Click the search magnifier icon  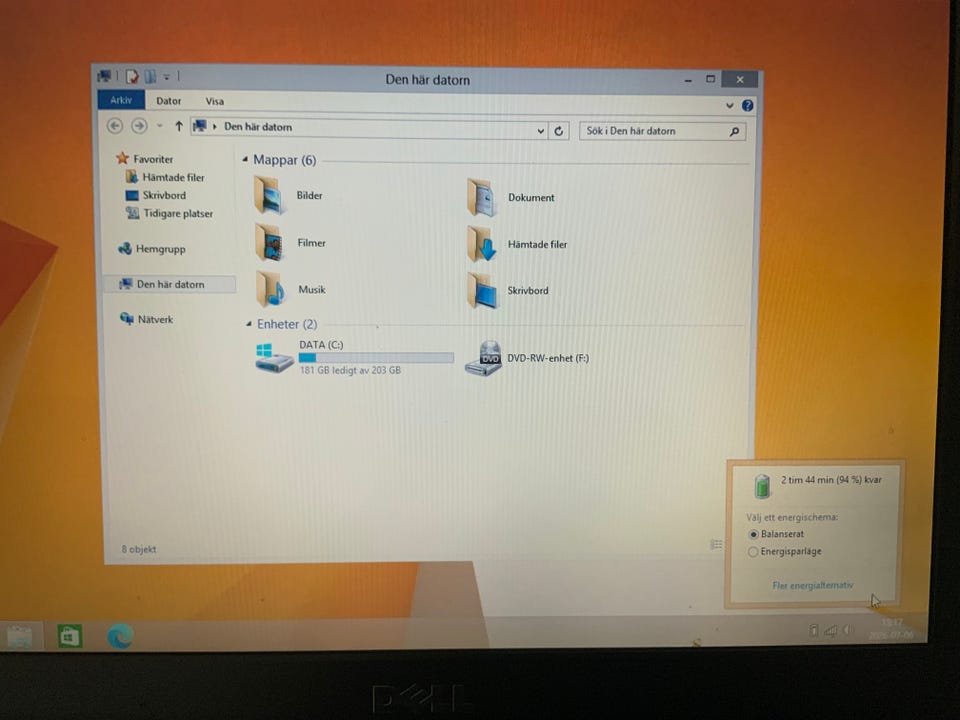pos(734,131)
